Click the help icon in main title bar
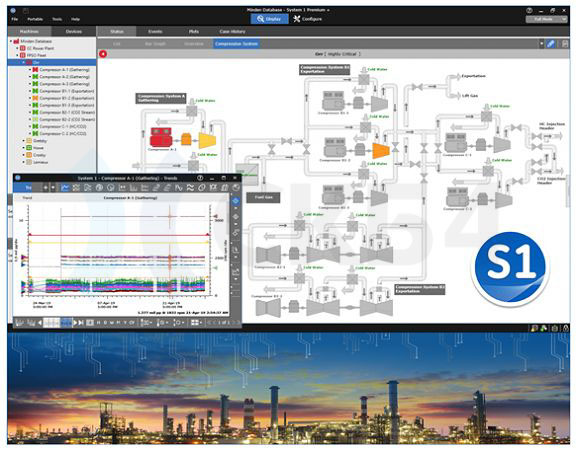This screenshot has height=450, width=578. click(529, 10)
